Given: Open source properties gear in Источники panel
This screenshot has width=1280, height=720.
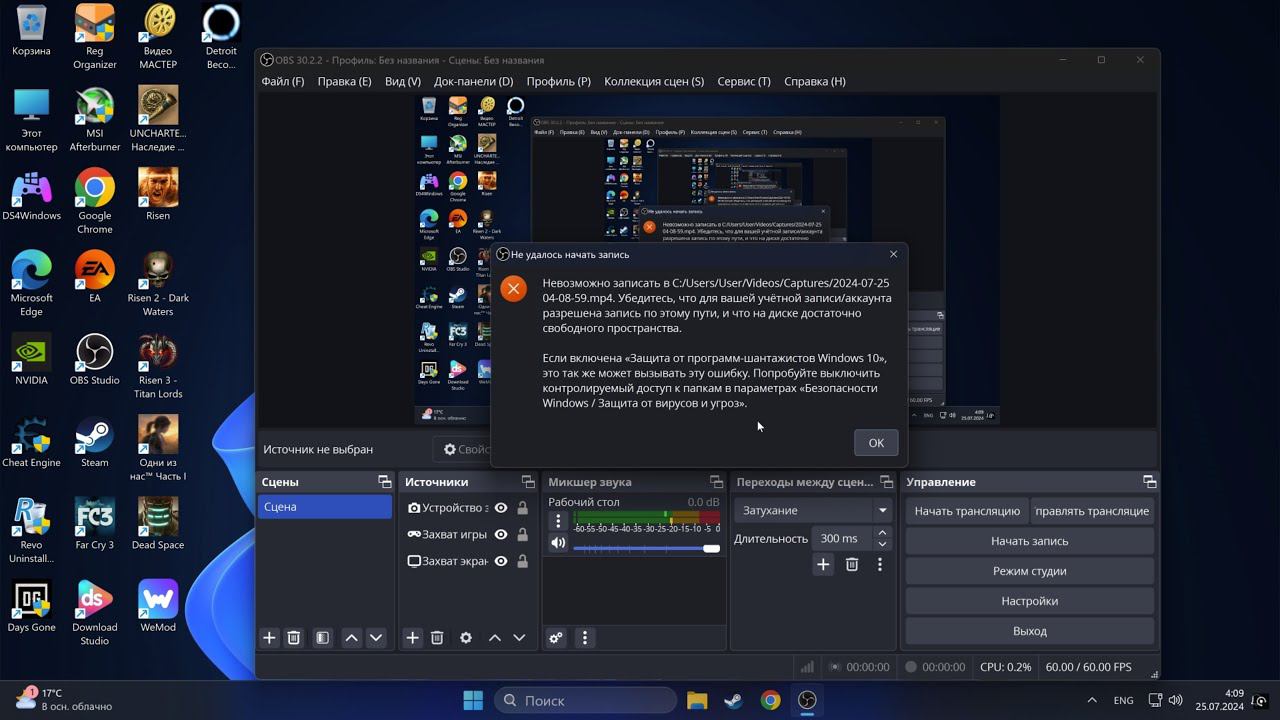Looking at the screenshot, I should pyautogui.click(x=466, y=638).
